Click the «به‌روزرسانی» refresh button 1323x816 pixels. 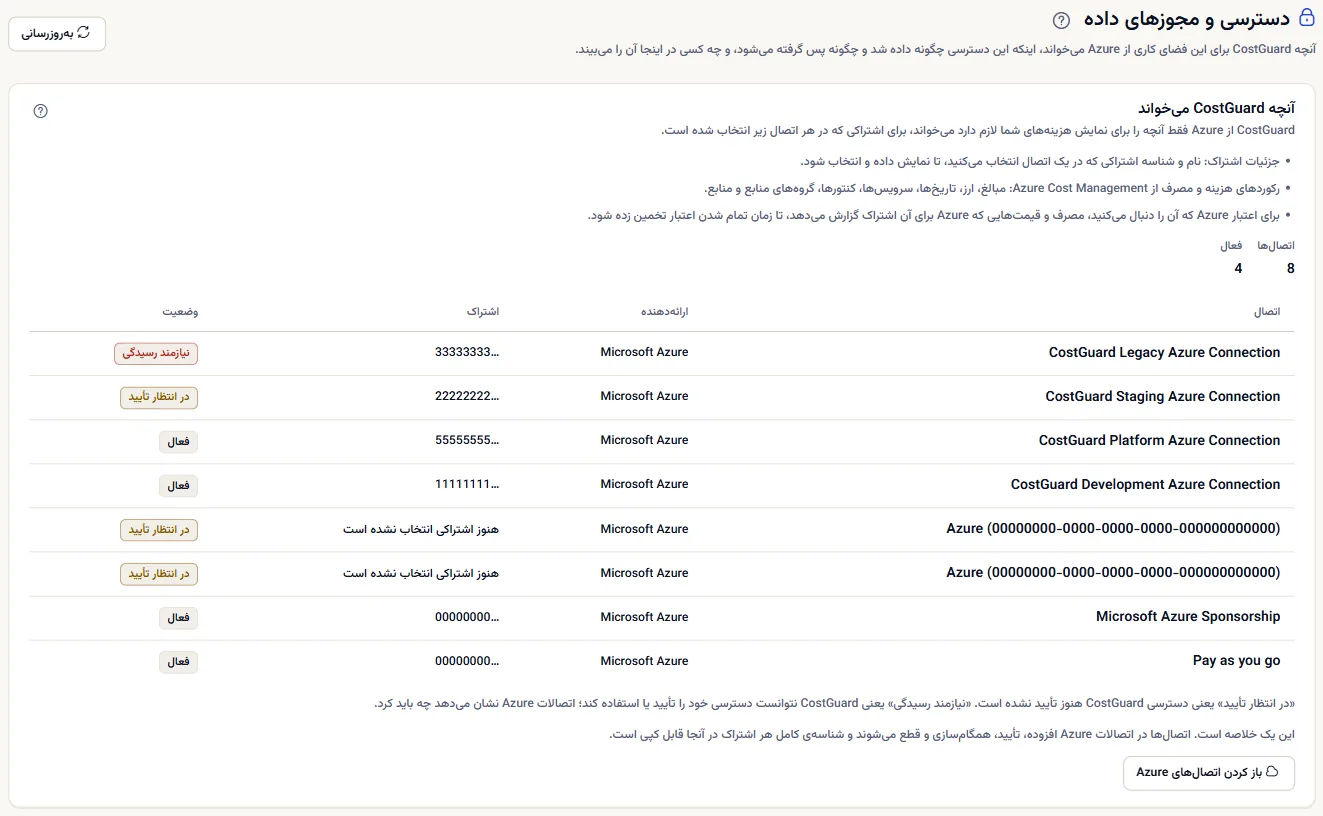(x=57, y=33)
